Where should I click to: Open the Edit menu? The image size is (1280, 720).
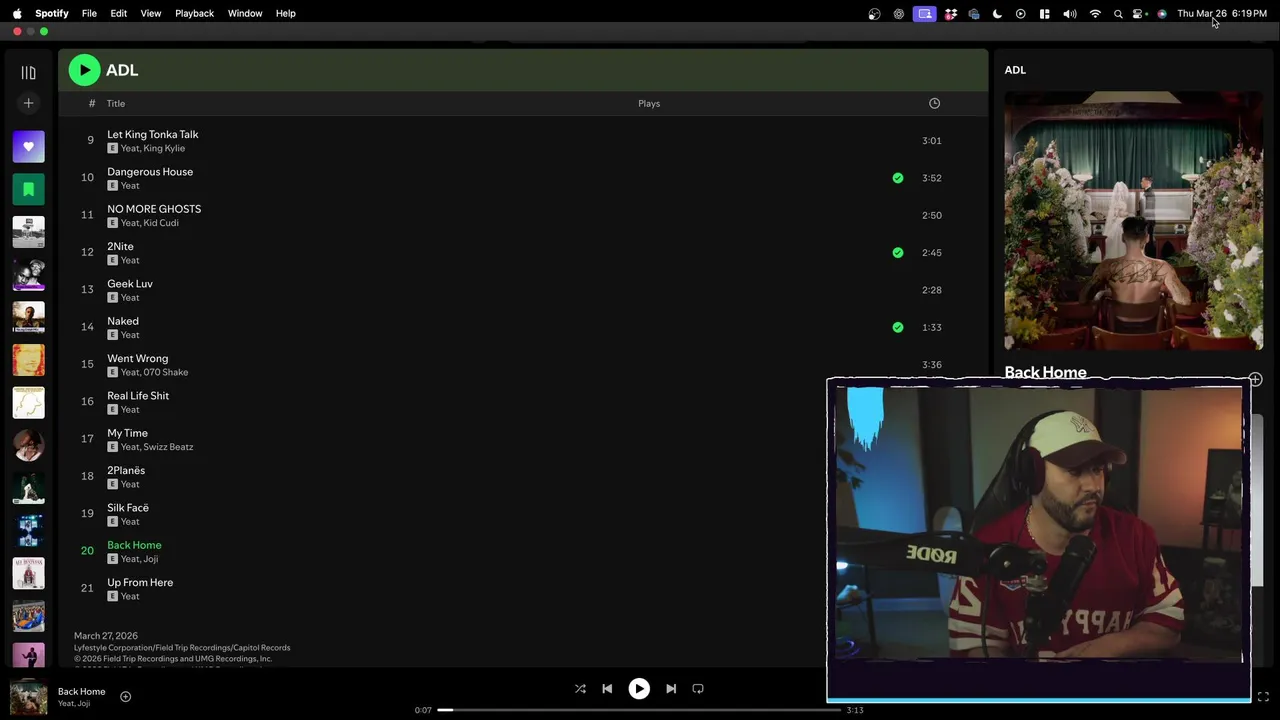[x=118, y=13]
